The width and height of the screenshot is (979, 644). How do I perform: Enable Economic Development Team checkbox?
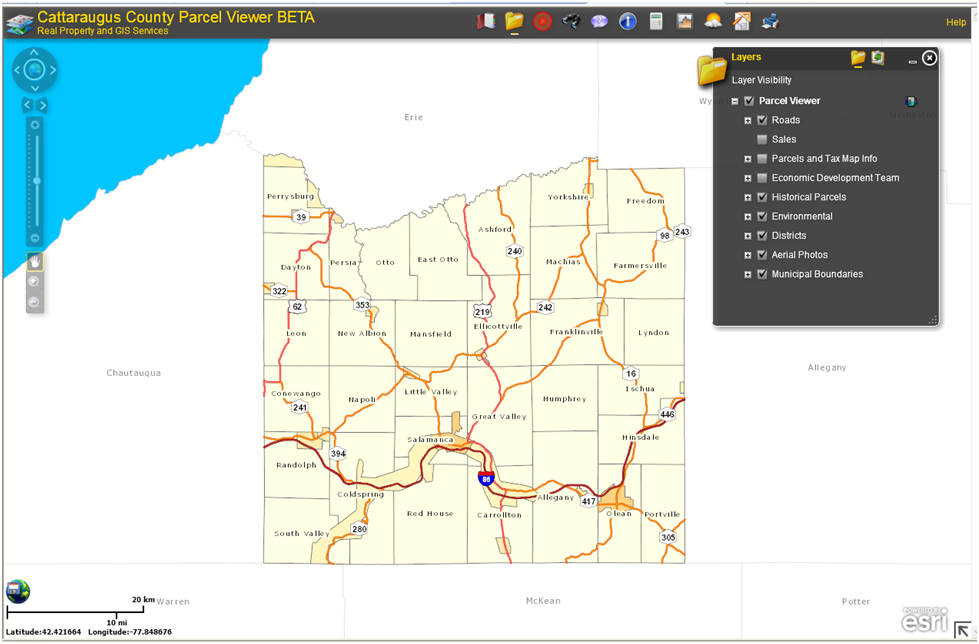pyautogui.click(x=762, y=178)
